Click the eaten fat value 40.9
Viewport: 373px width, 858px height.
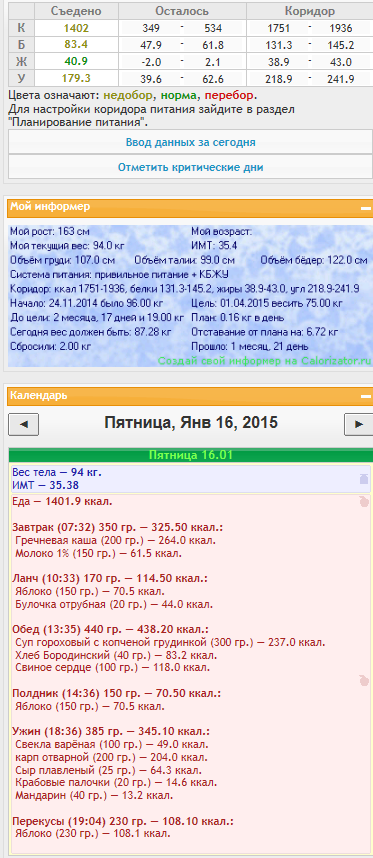pyautogui.click(x=76, y=61)
